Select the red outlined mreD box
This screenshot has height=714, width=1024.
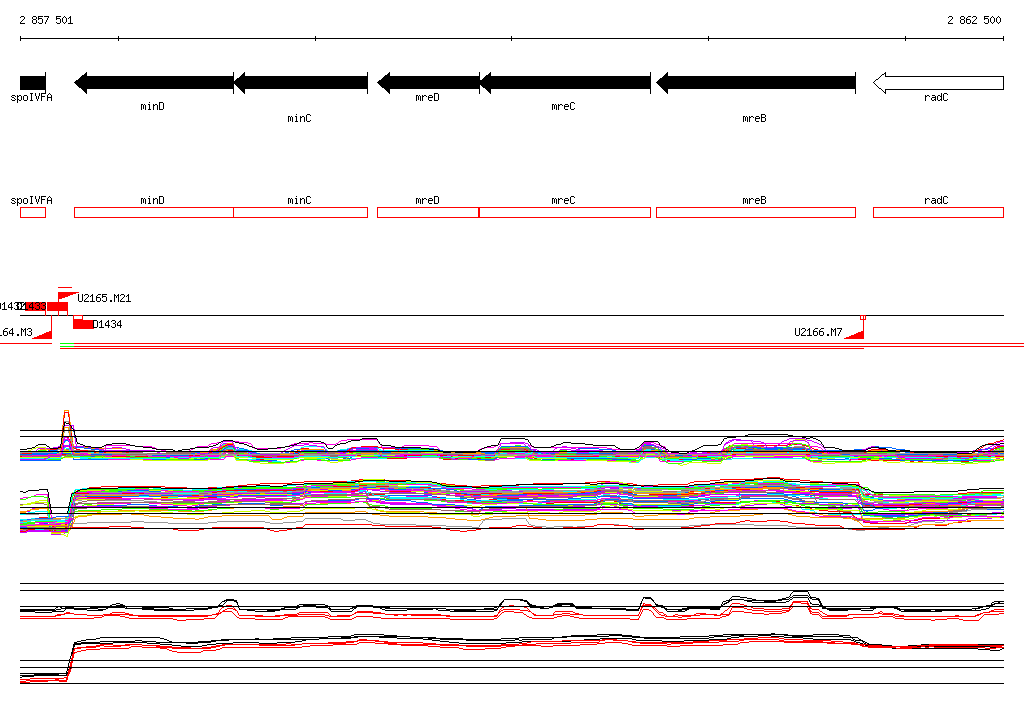(428, 212)
